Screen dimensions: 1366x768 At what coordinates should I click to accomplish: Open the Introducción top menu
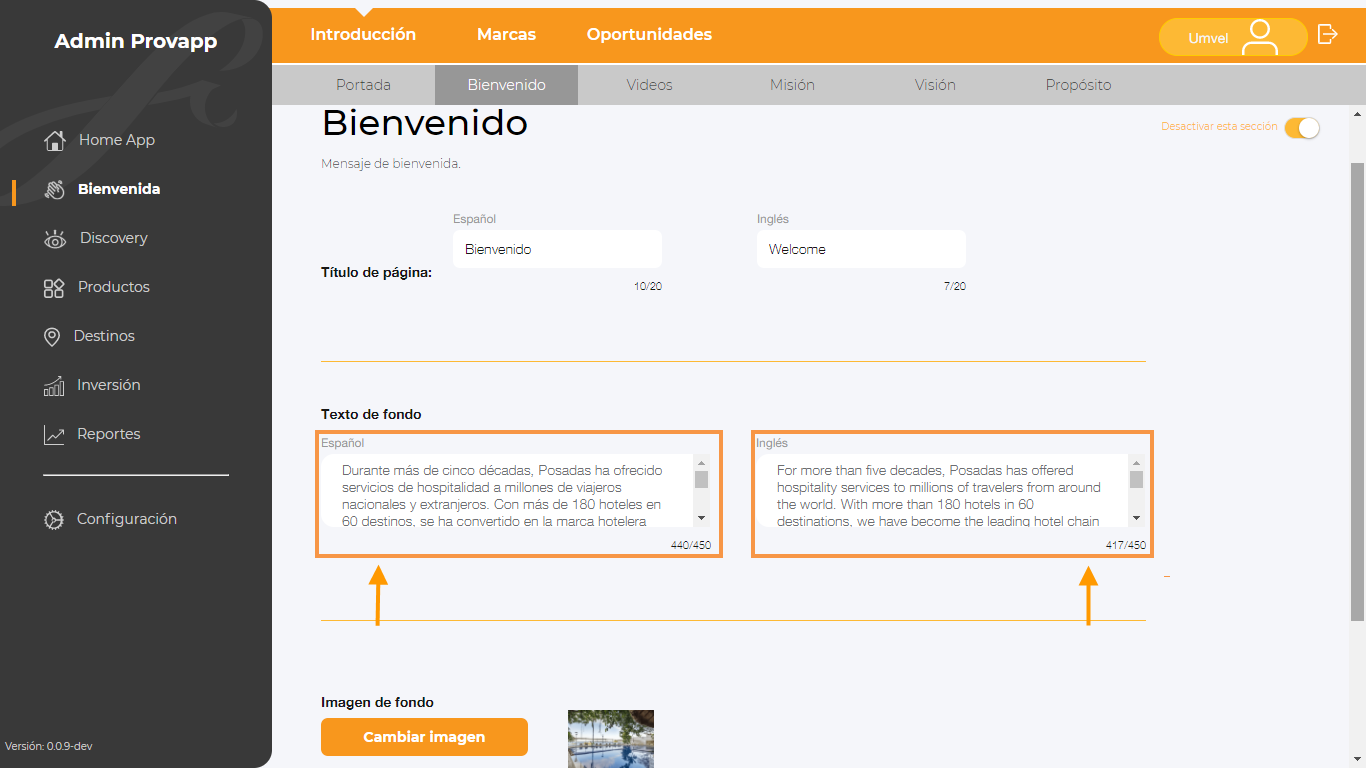point(363,34)
